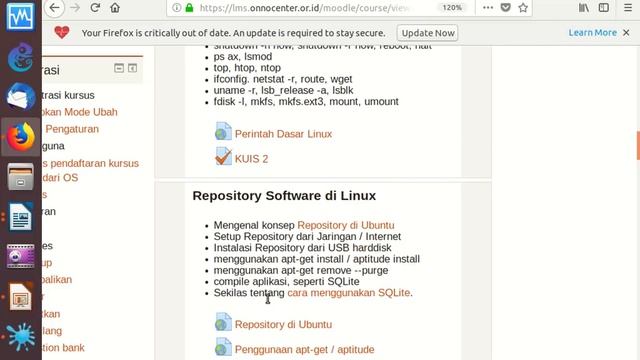
Task: Open Thunderbird mail from the dock
Action: point(20,97)
